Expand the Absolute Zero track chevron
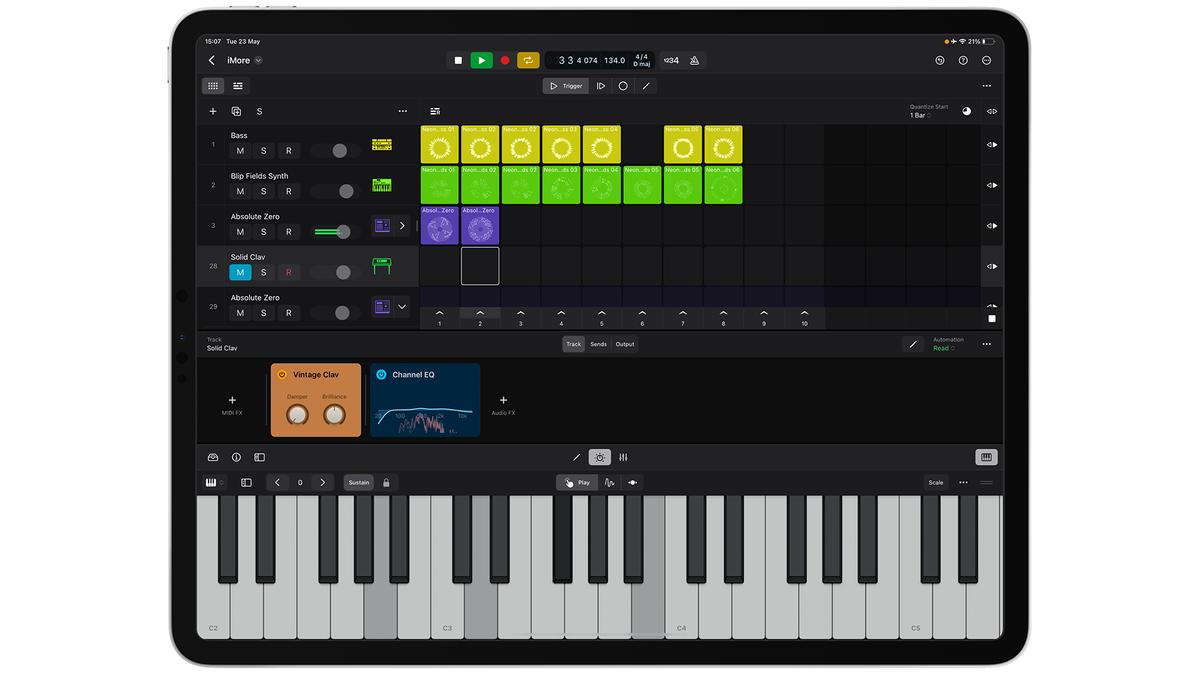Viewport: 1200px width, 675px height. pyautogui.click(x=403, y=226)
